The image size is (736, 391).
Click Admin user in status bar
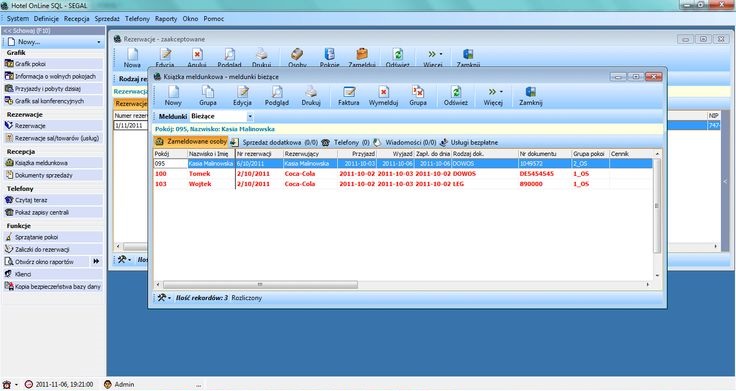pyautogui.click(x=119, y=384)
